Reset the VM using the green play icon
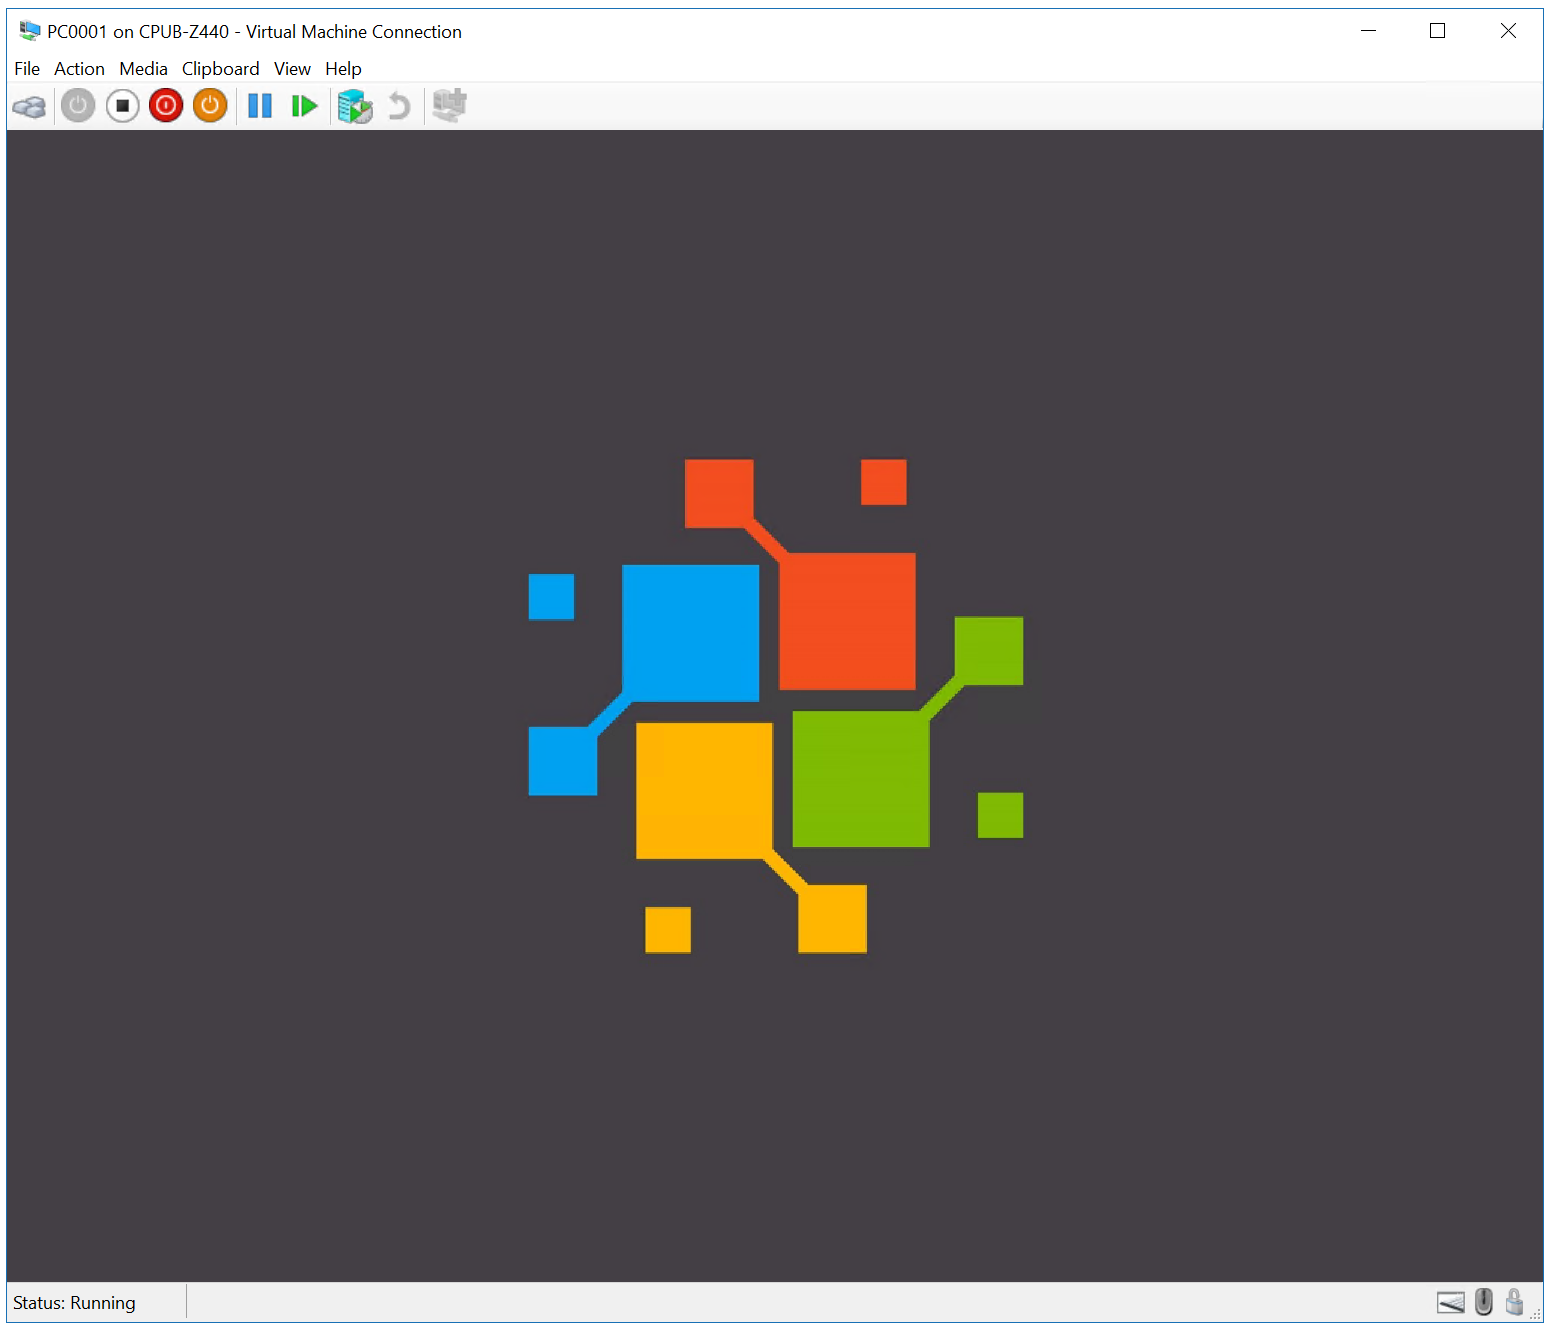The image size is (1546, 1324). click(304, 106)
